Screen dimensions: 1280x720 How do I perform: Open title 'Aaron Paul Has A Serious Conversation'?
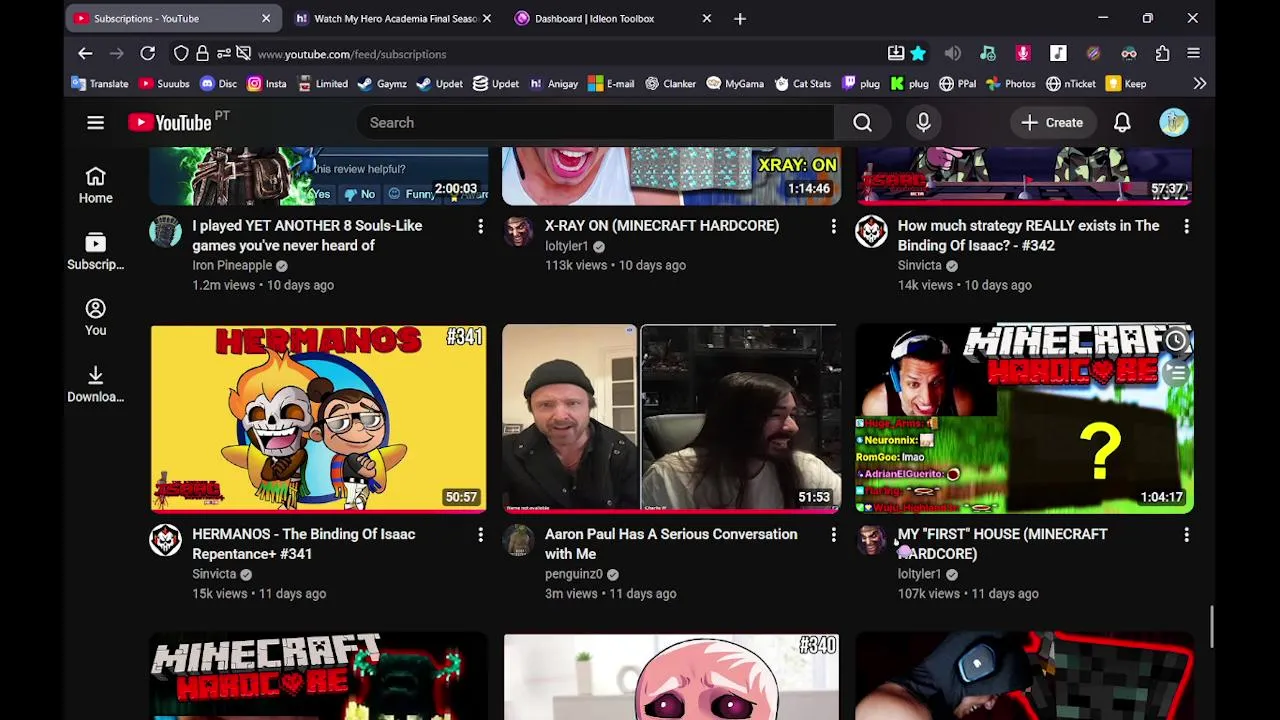point(671,544)
